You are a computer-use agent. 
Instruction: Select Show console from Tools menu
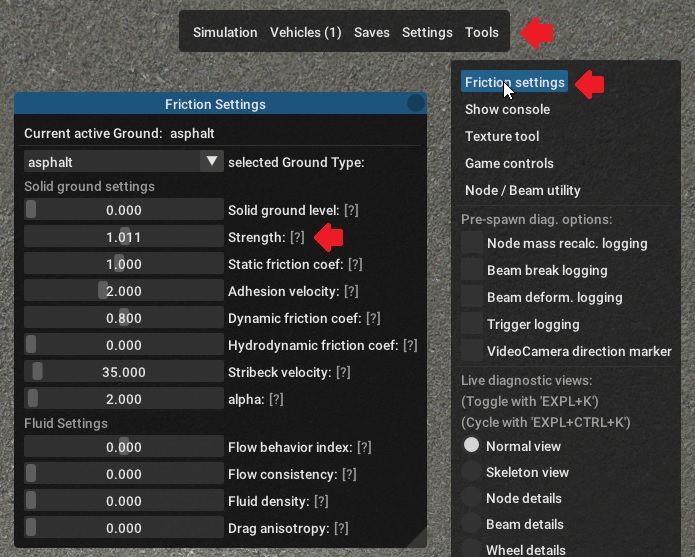click(x=507, y=109)
